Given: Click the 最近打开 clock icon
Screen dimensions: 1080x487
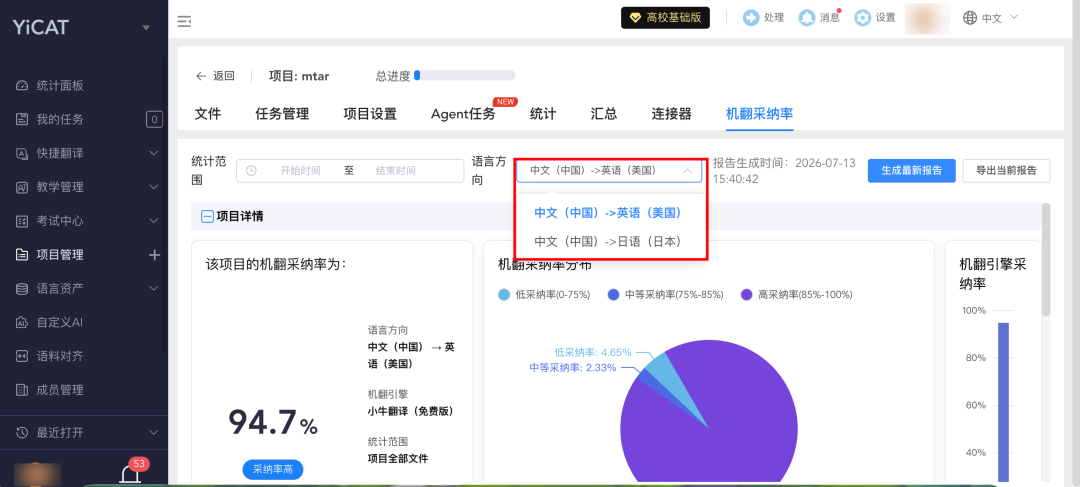Looking at the screenshot, I should point(22,433).
